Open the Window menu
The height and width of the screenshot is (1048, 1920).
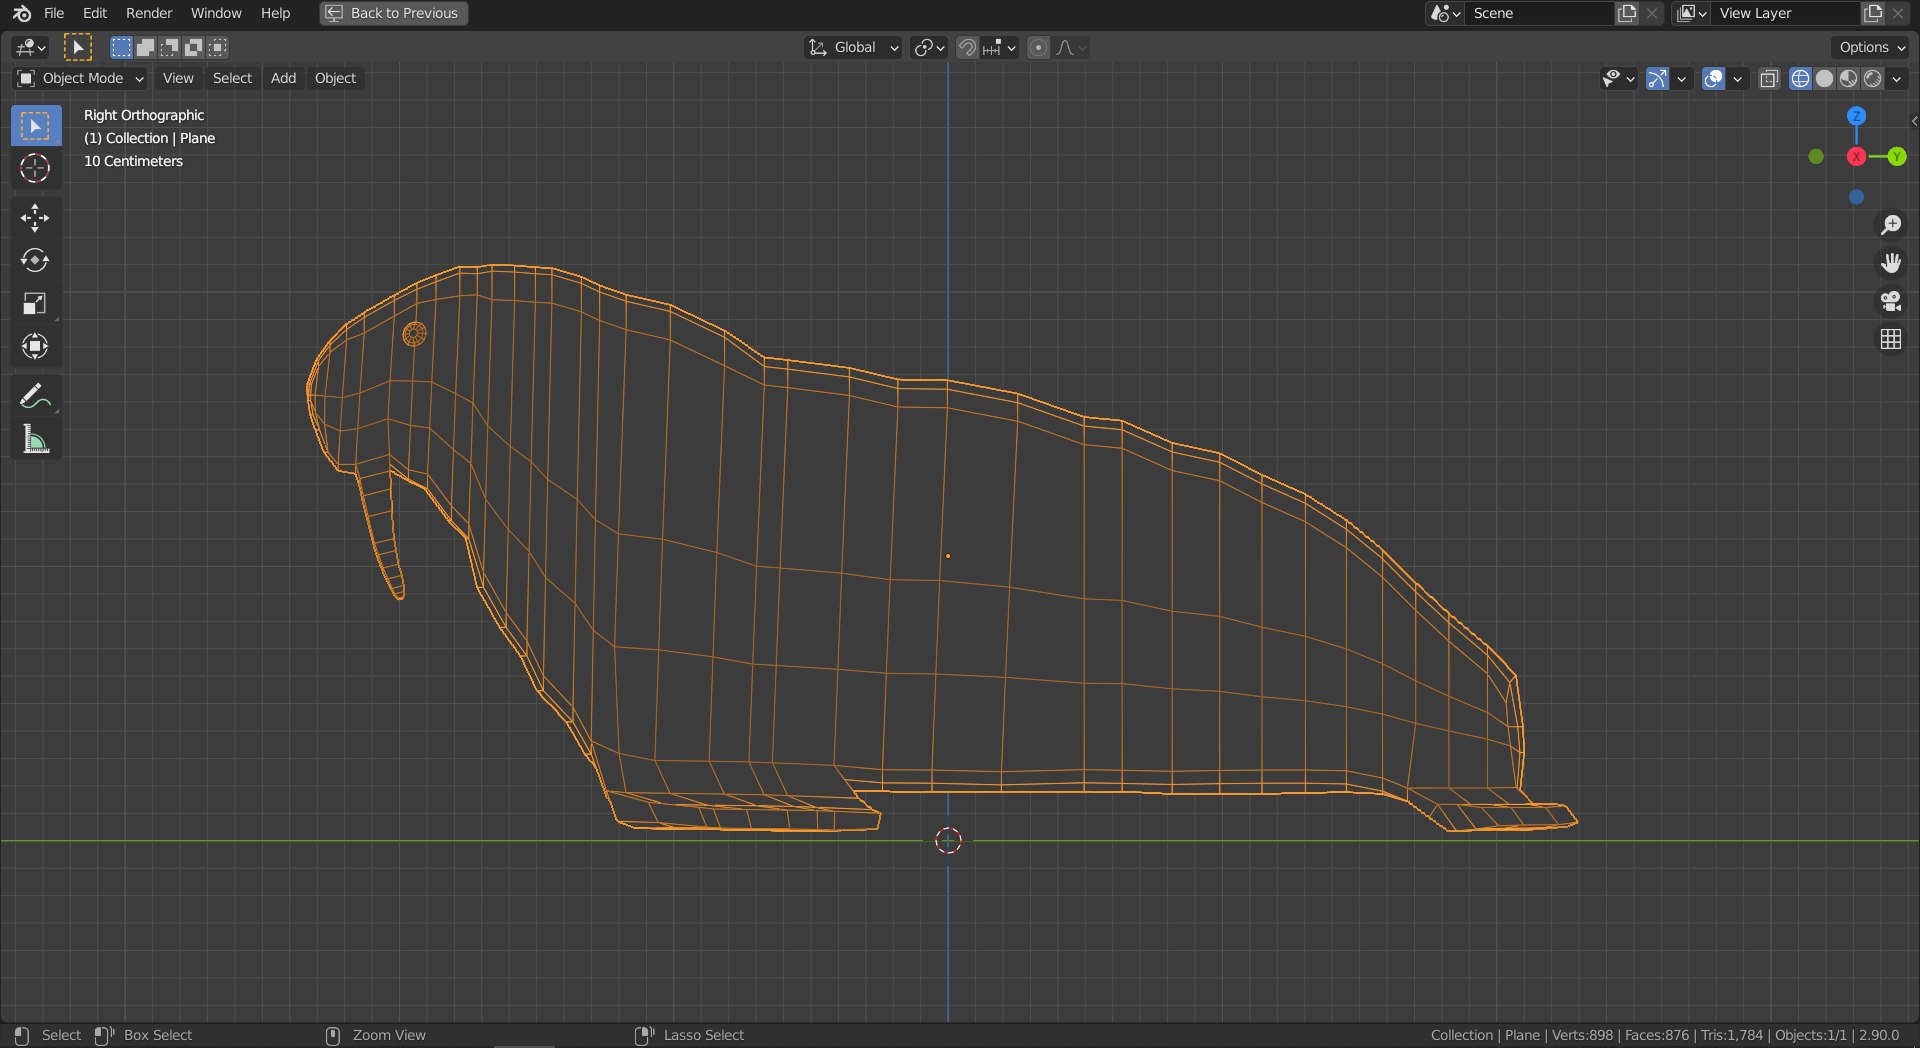(216, 13)
